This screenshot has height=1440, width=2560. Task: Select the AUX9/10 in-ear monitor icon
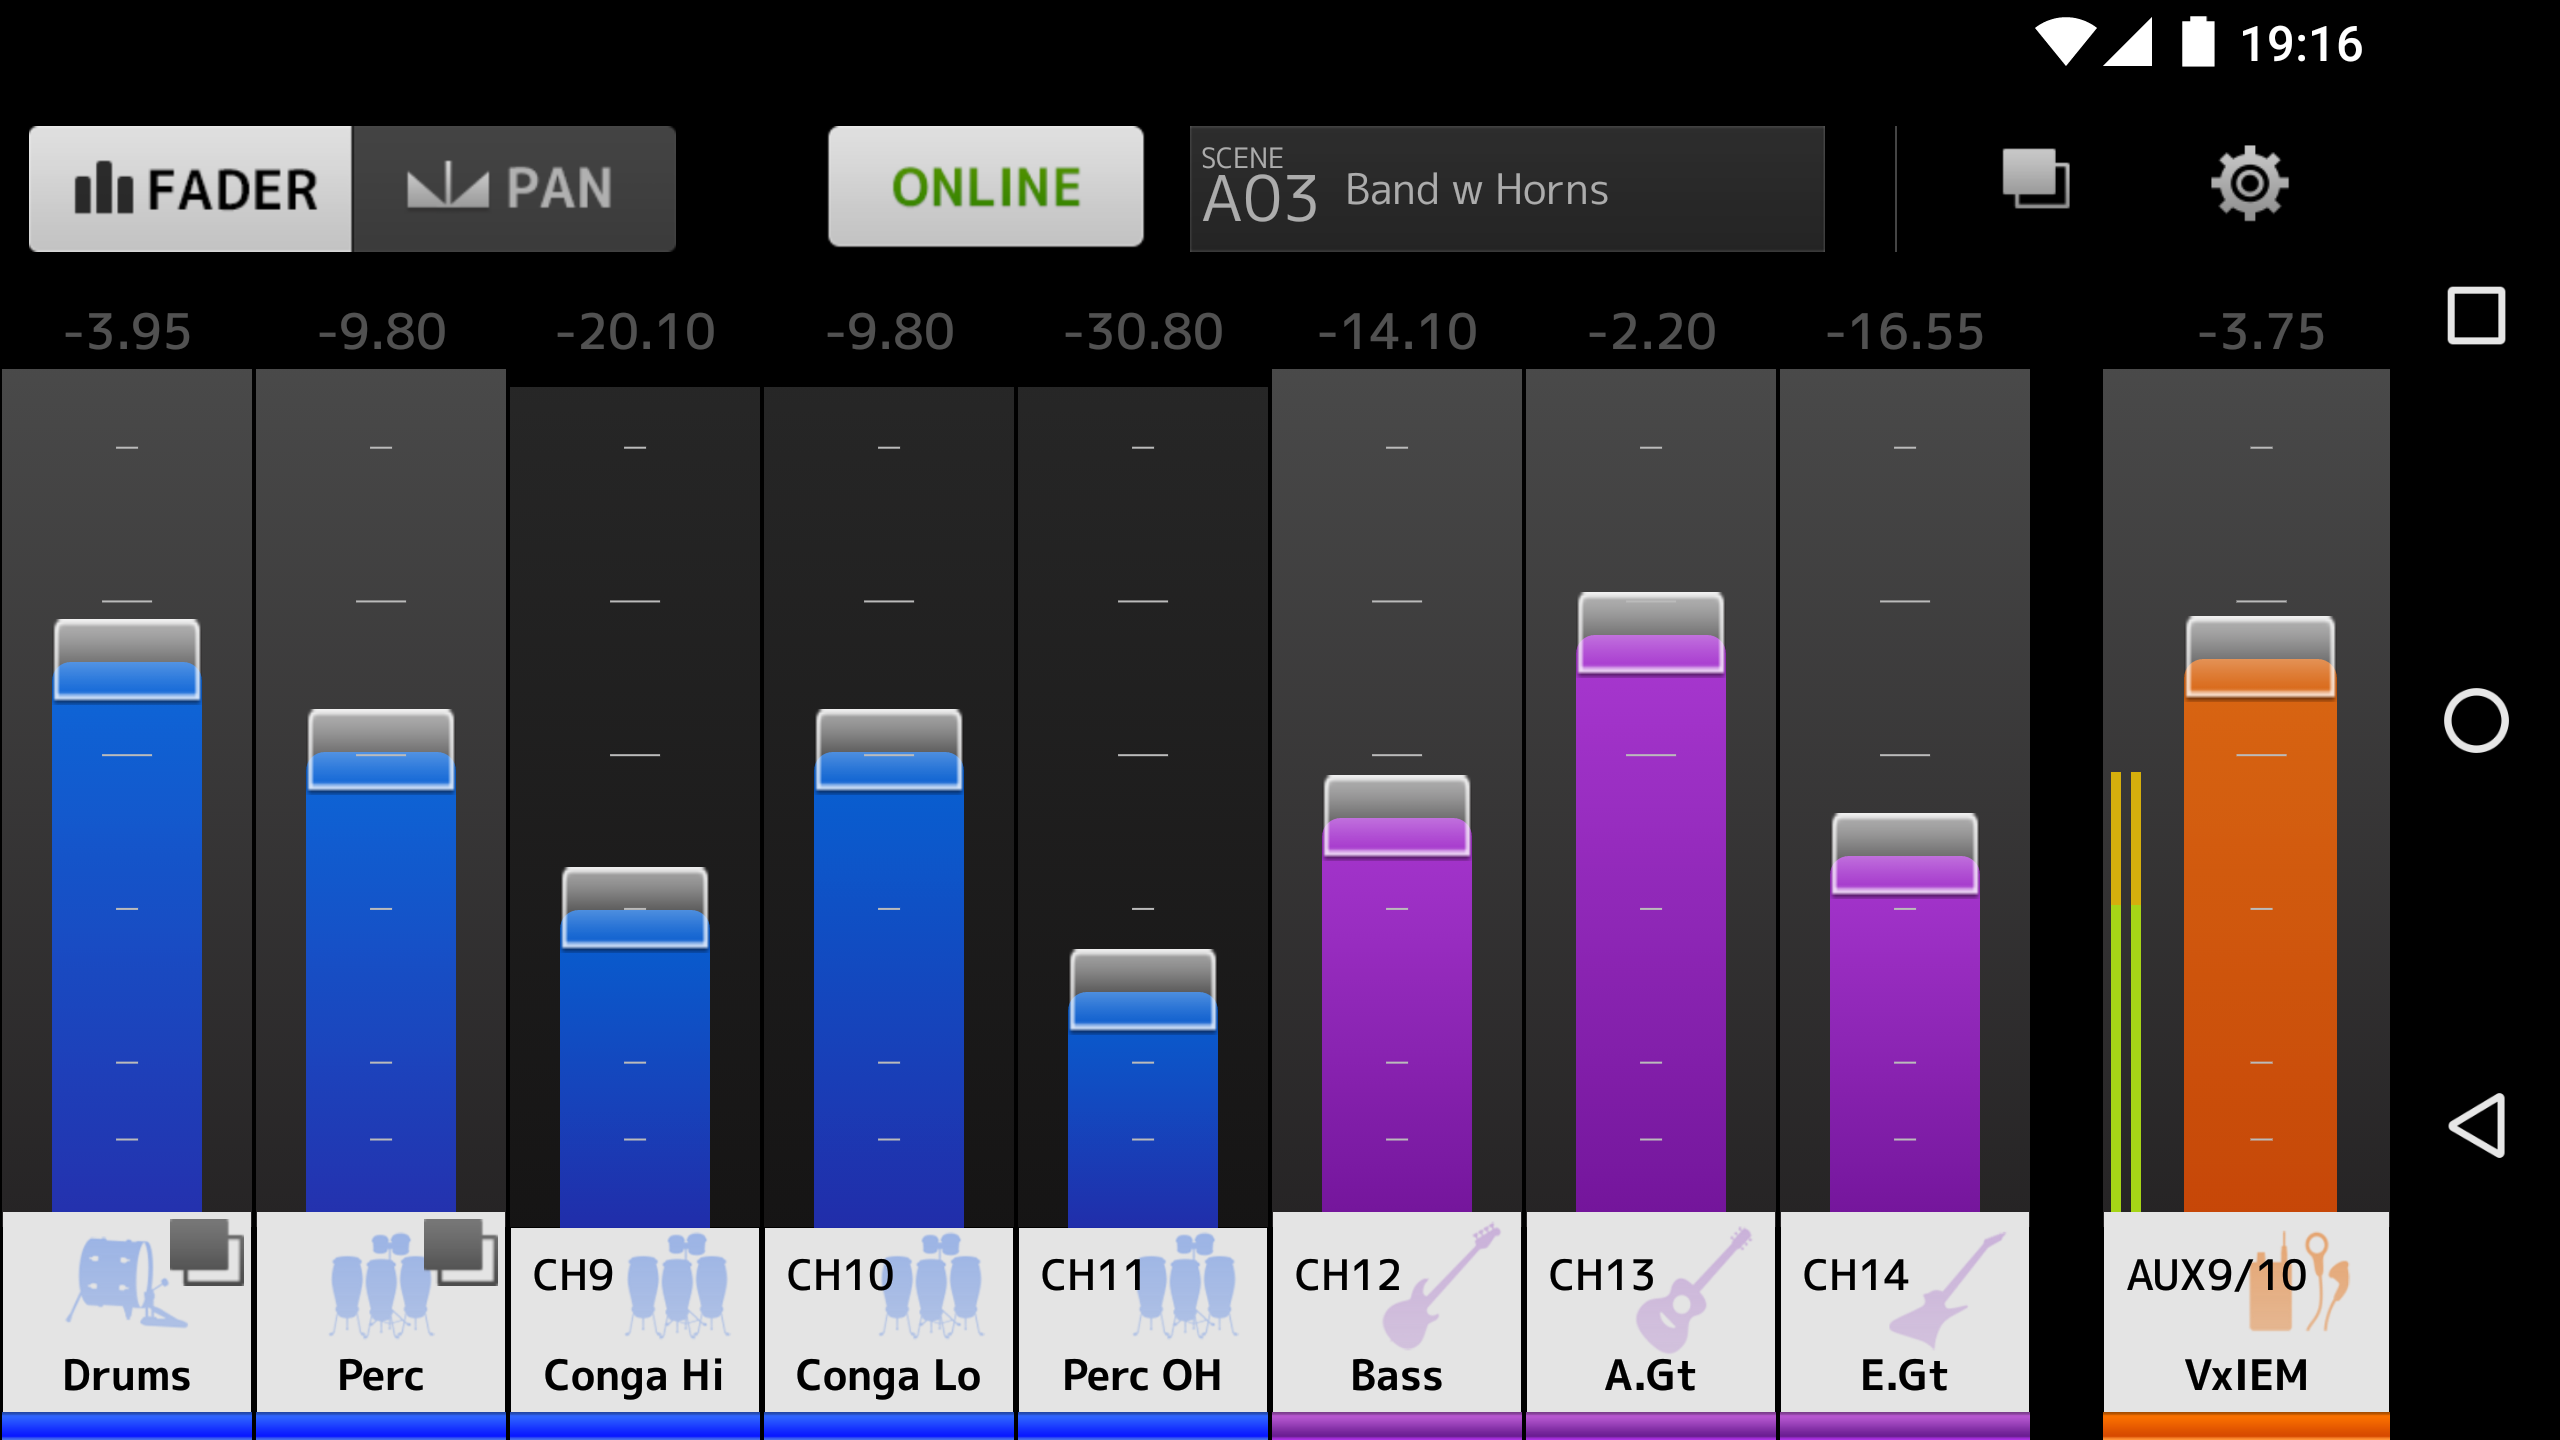(2299, 1282)
